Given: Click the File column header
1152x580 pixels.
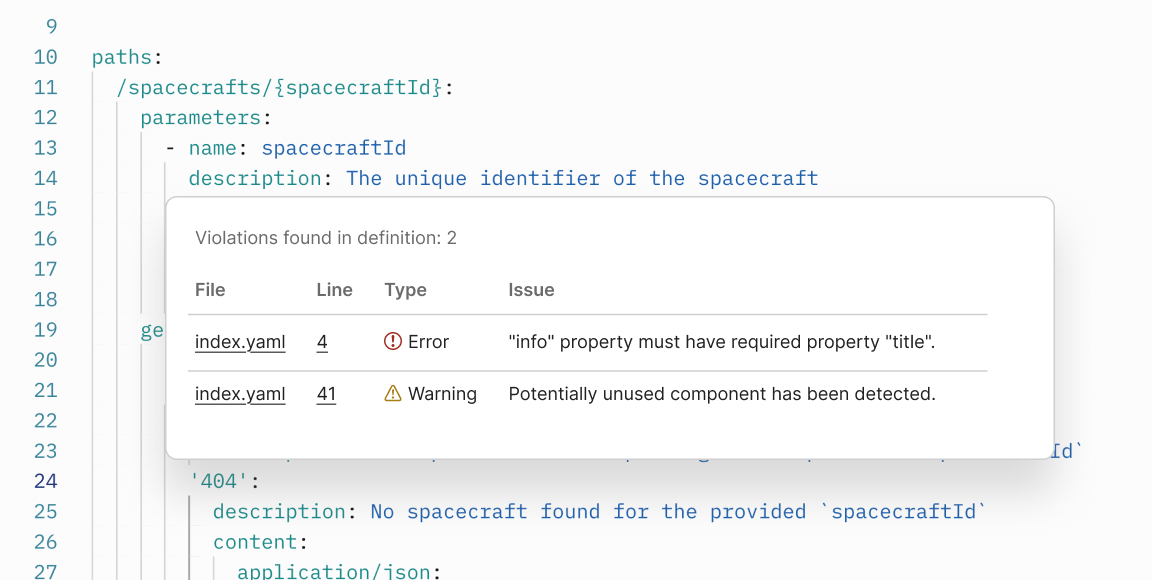Looking at the screenshot, I should pyautogui.click(x=210, y=290).
